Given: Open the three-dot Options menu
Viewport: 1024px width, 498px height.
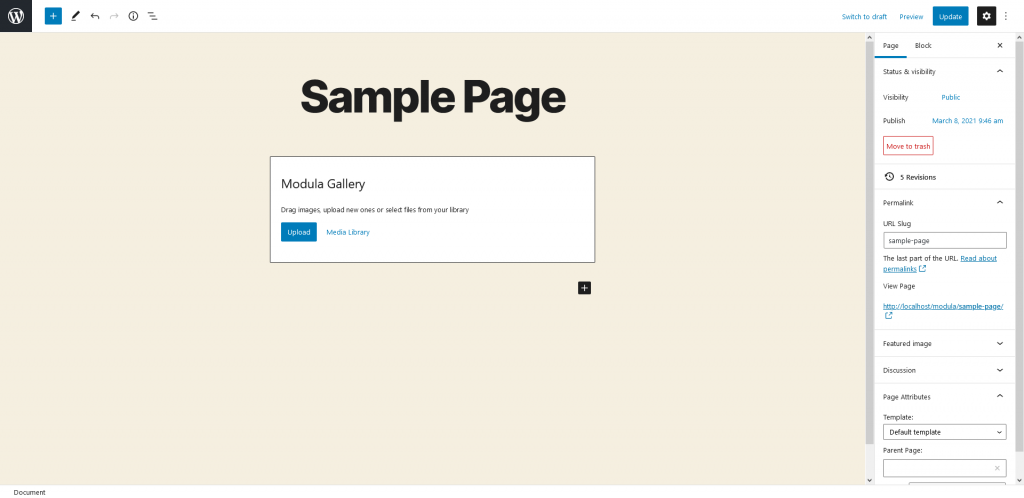Looking at the screenshot, I should pos(1006,16).
